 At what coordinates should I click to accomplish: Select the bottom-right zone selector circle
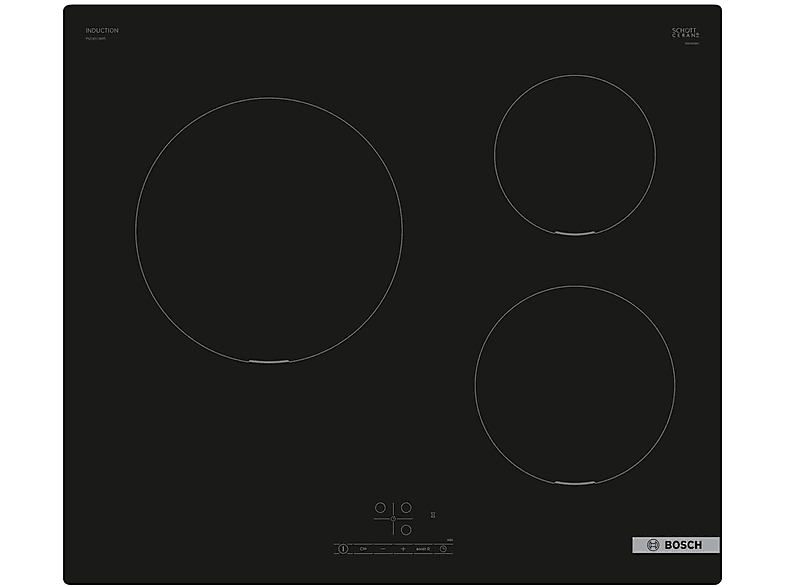(x=406, y=531)
